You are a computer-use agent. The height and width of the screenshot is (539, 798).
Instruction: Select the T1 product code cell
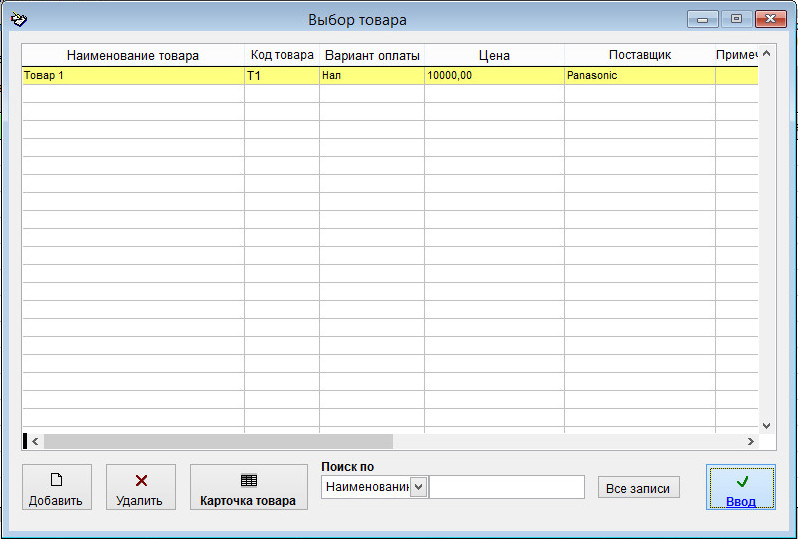coord(282,75)
